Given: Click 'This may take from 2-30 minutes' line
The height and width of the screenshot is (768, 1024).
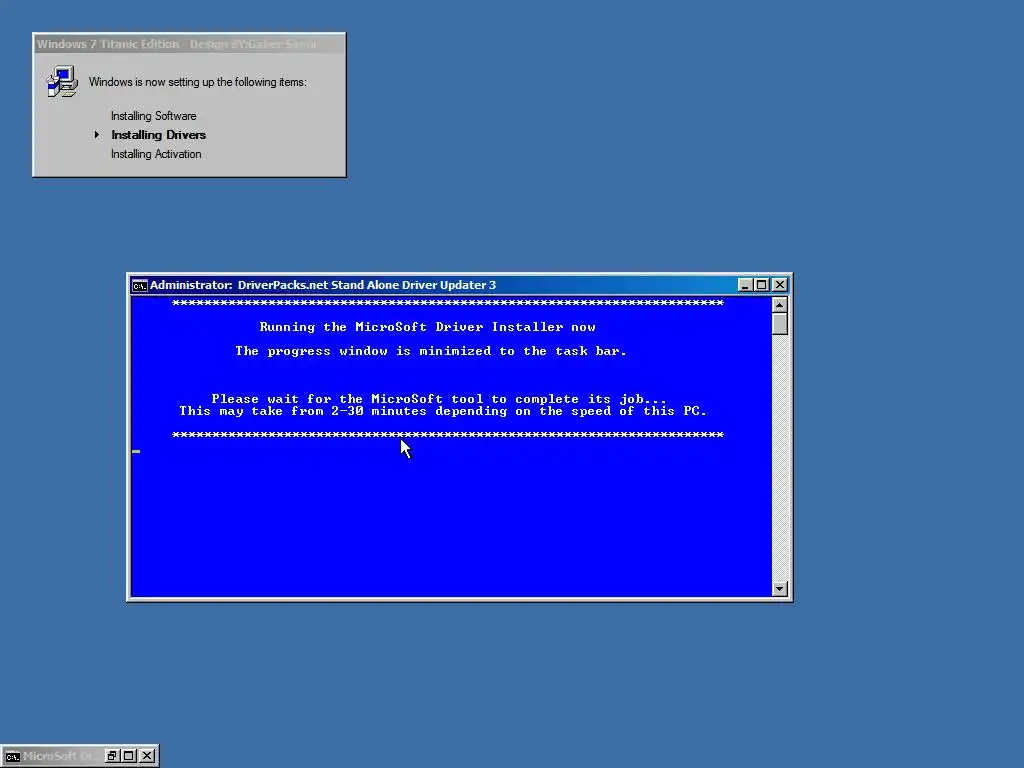Looking at the screenshot, I should pyautogui.click(x=443, y=411).
